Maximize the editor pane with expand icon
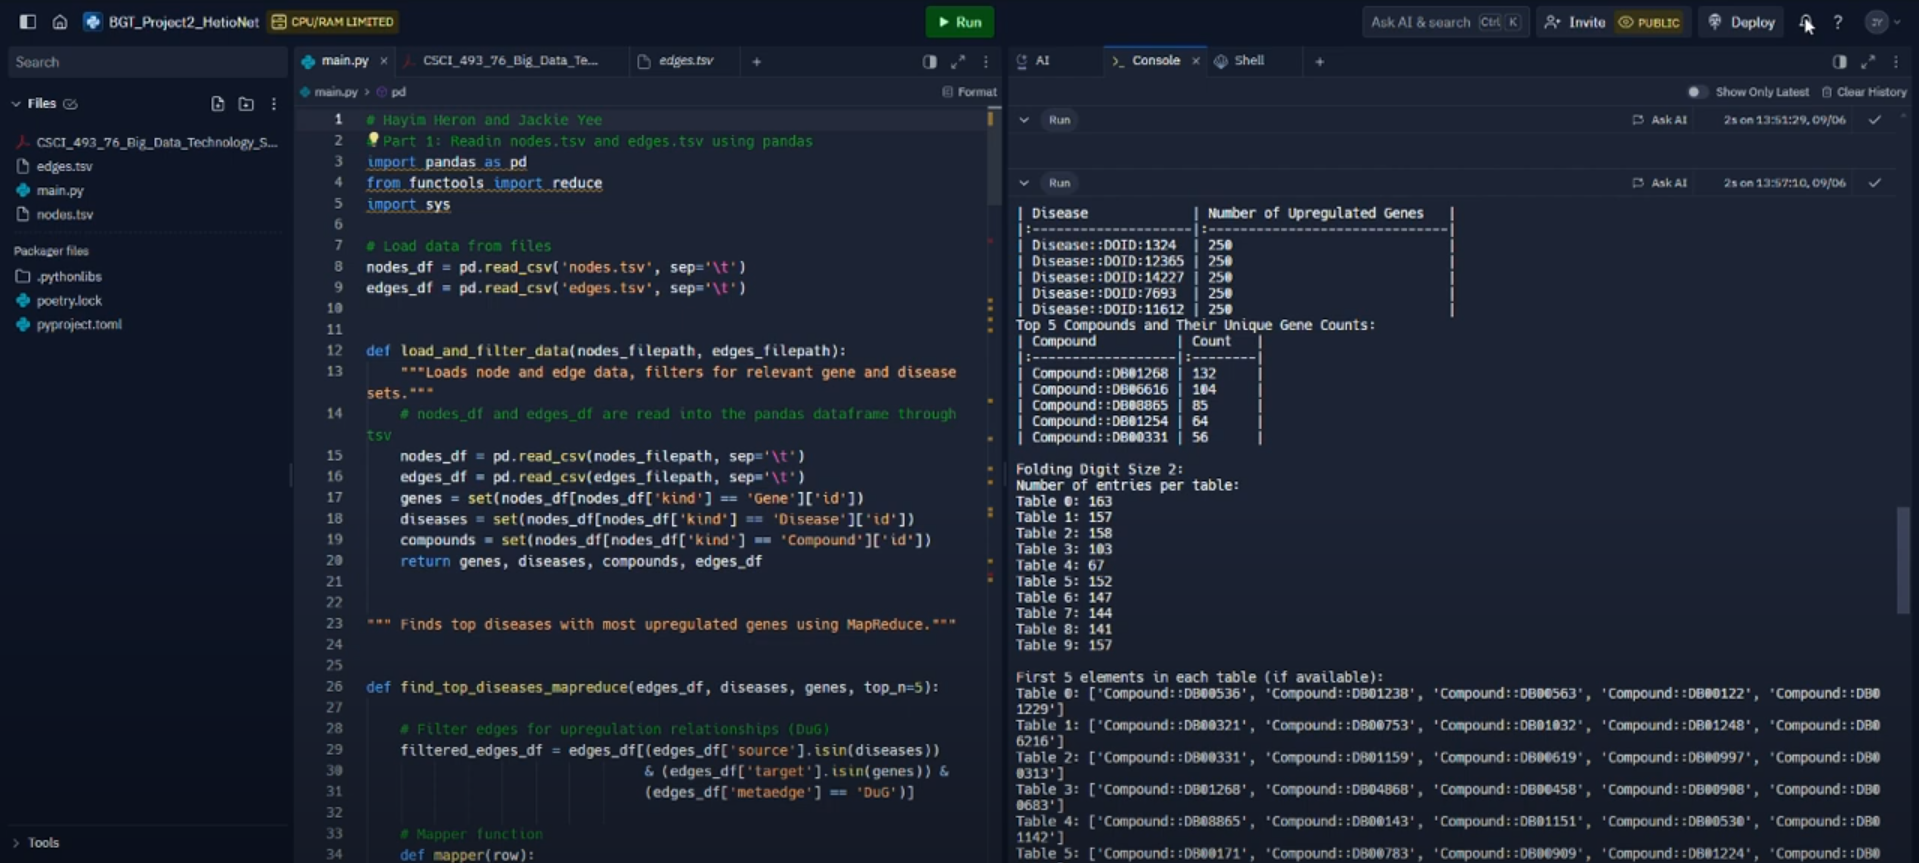This screenshot has height=863, width=1919. [x=957, y=61]
